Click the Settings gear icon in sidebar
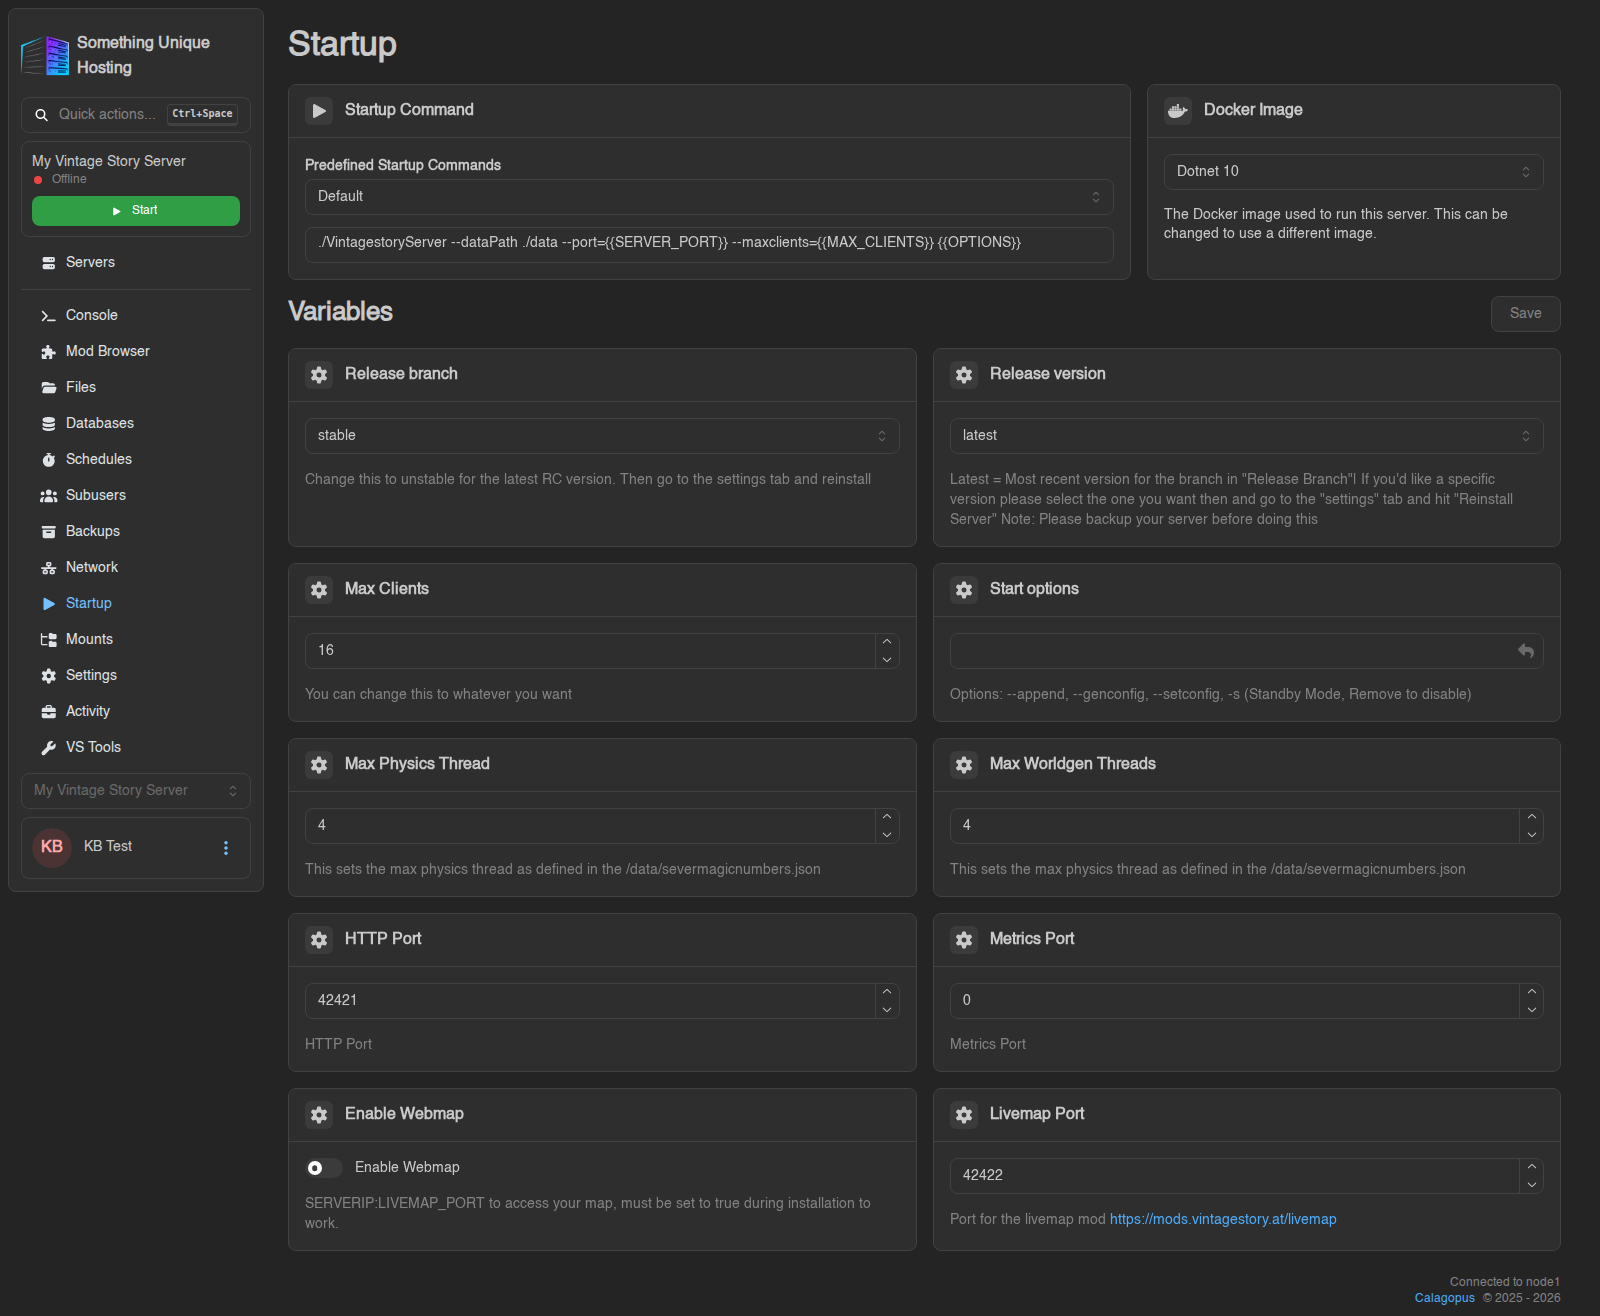 coord(48,676)
